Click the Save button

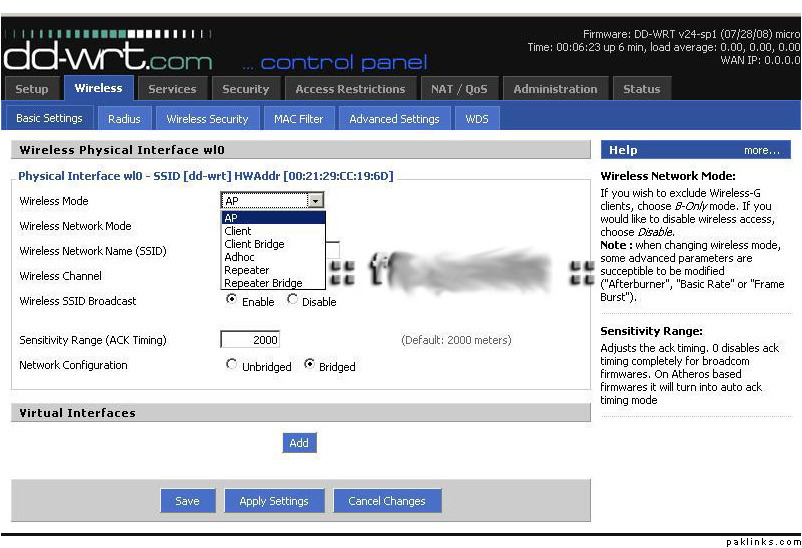click(x=187, y=501)
